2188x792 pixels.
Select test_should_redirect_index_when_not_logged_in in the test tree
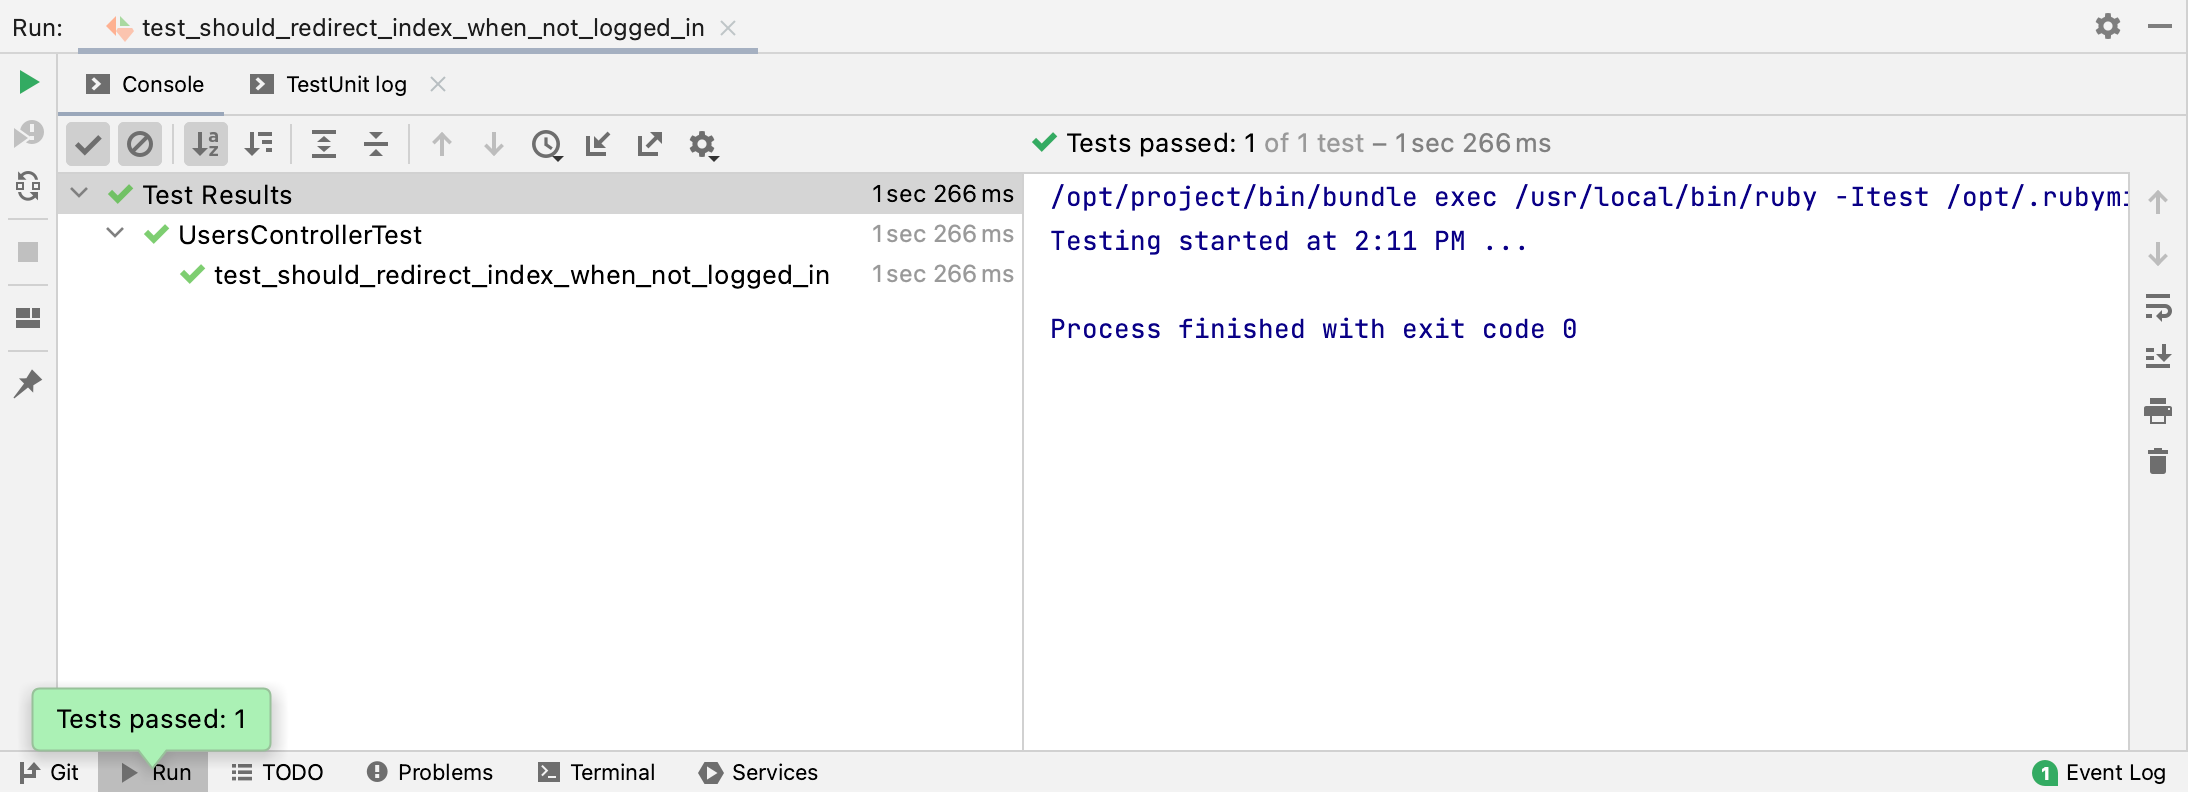521,275
